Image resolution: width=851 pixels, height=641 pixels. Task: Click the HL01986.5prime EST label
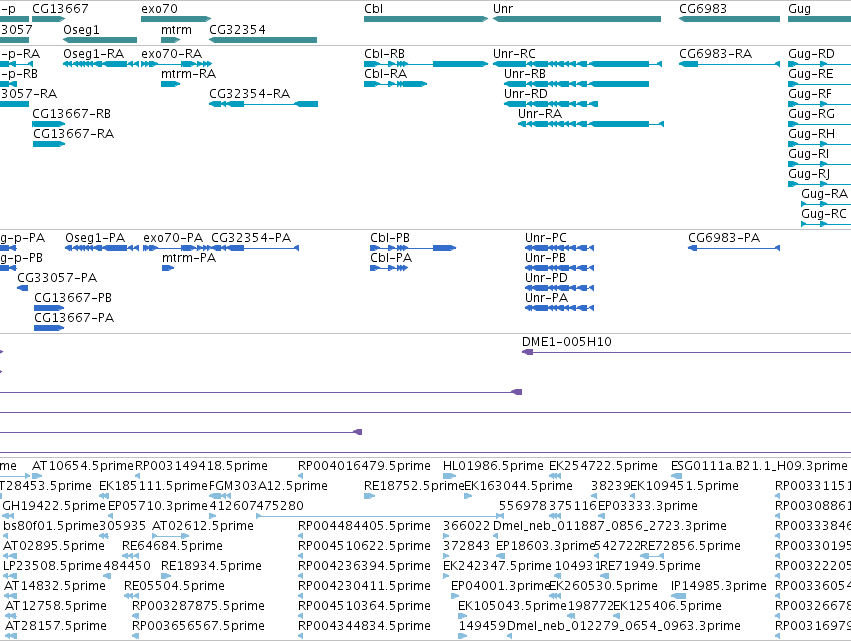coord(493,466)
